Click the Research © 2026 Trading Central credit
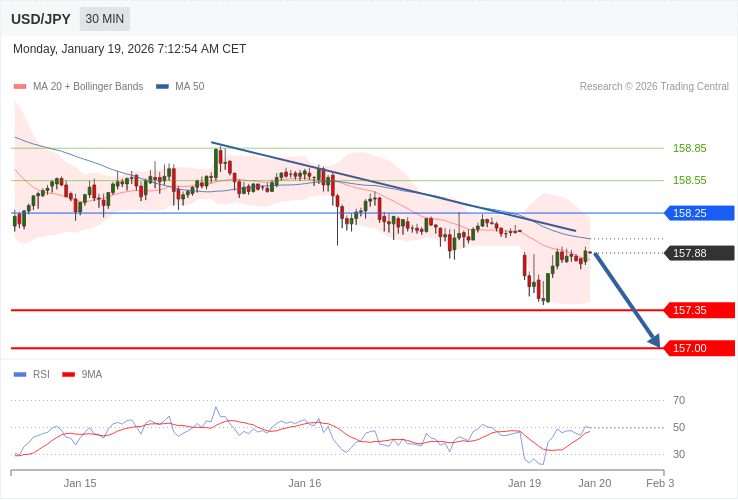Screen dimensions: 738x500 [x=654, y=87]
